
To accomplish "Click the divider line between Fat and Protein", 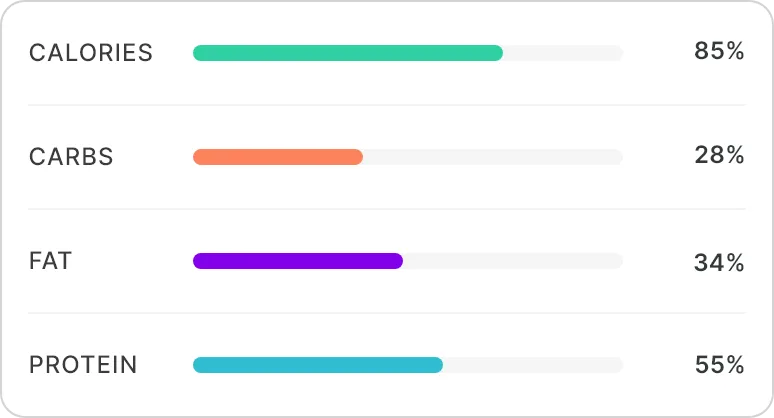I will pos(386,313).
